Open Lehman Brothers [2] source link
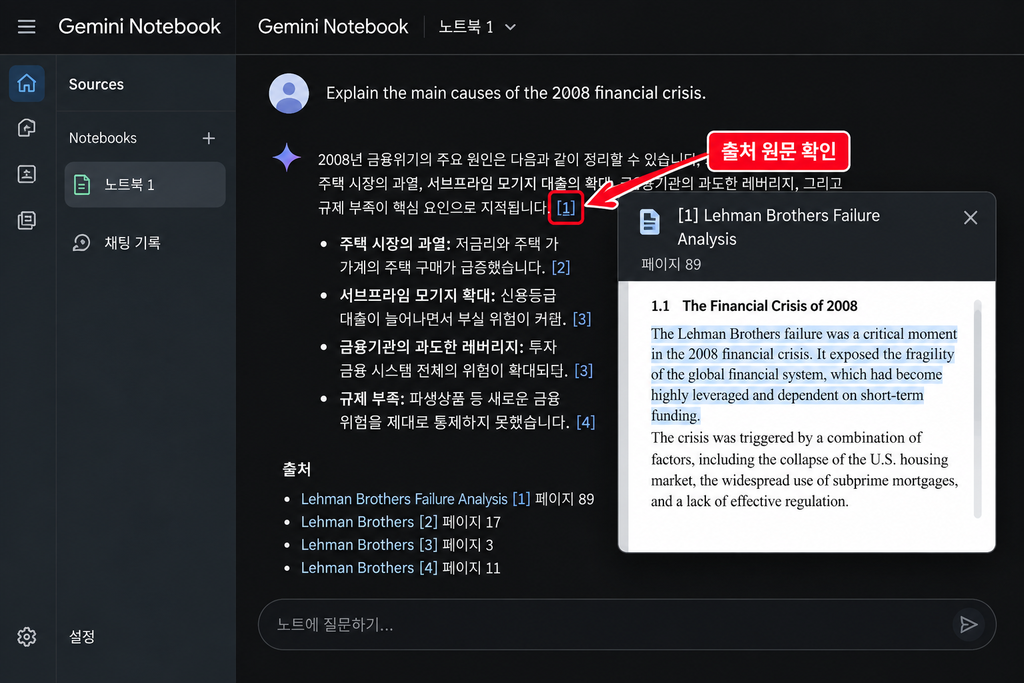Screen dimensions: 1024x683 (369, 522)
